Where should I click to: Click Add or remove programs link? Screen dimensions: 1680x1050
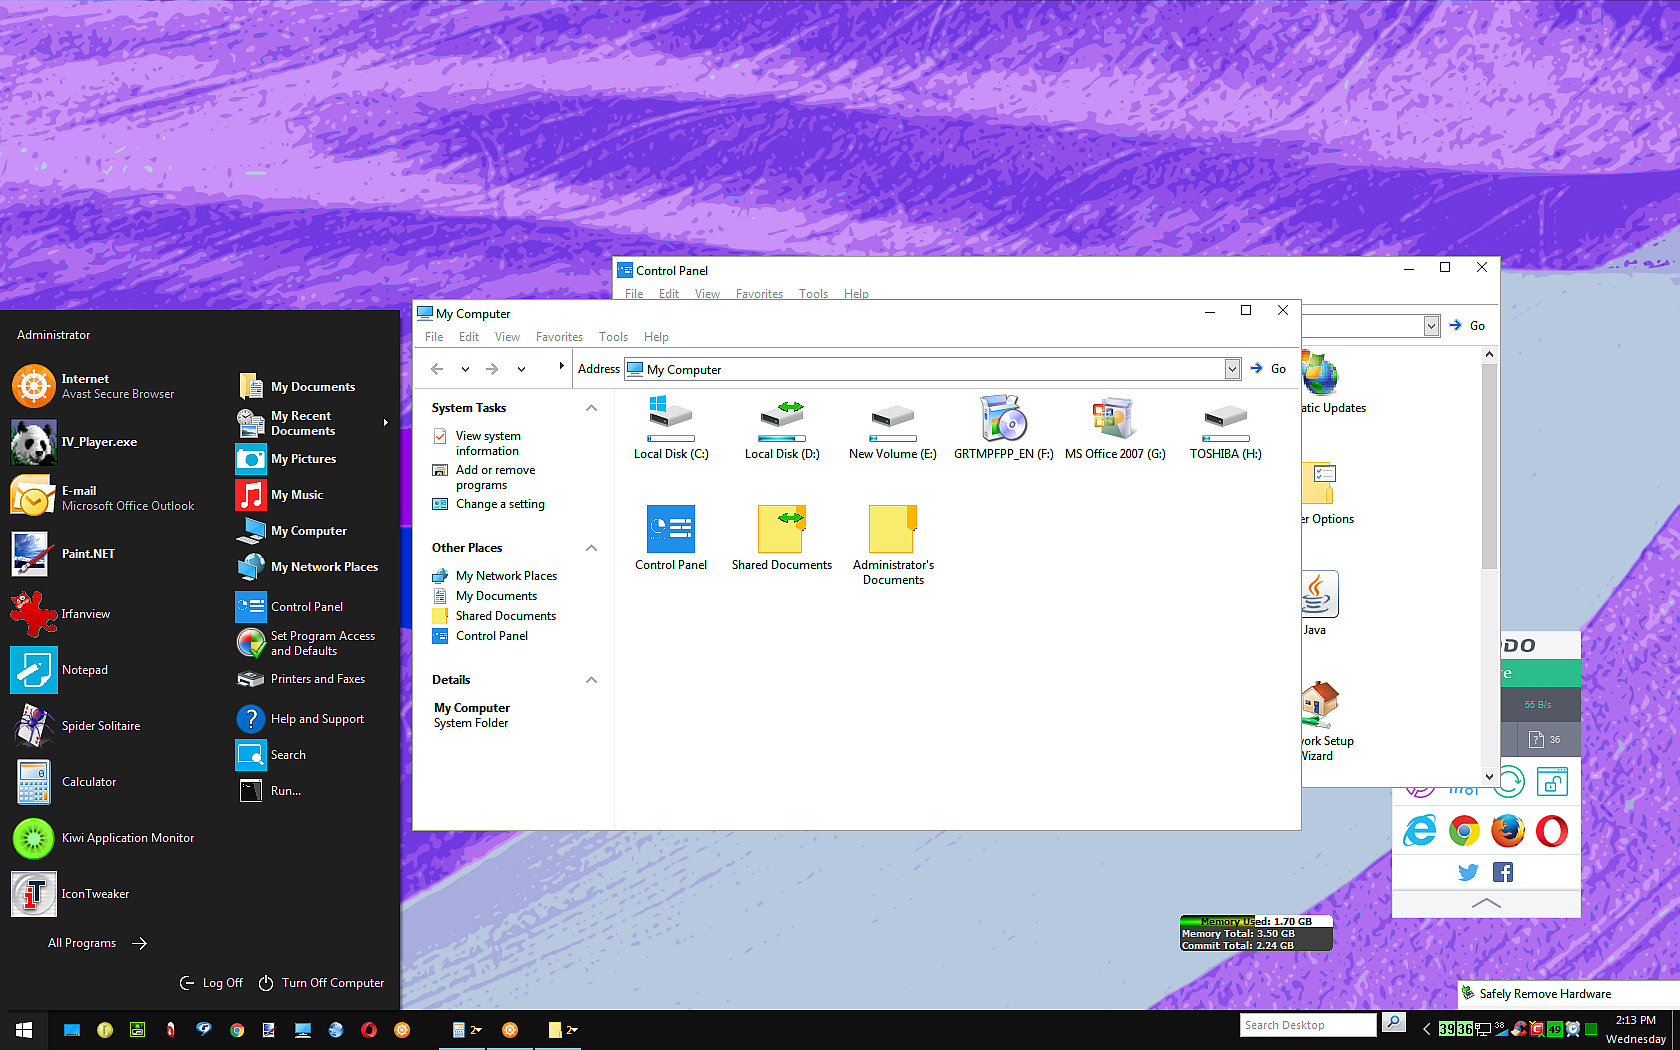[x=495, y=477]
